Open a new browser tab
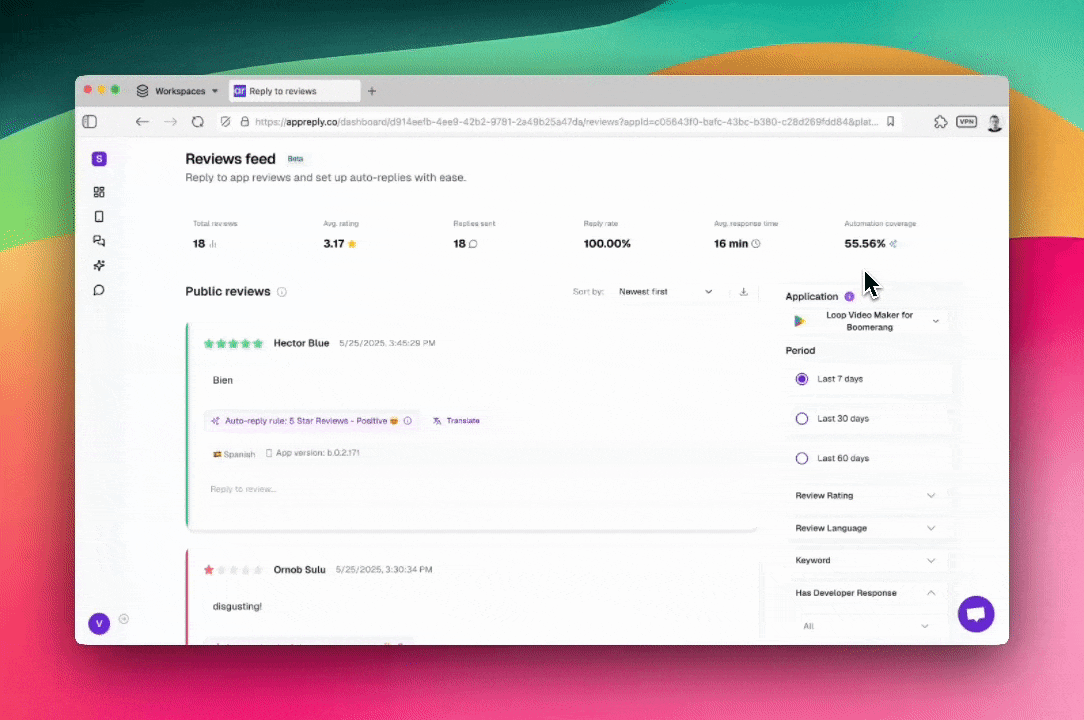This screenshot has width=1084, height=720. (372, 91)
